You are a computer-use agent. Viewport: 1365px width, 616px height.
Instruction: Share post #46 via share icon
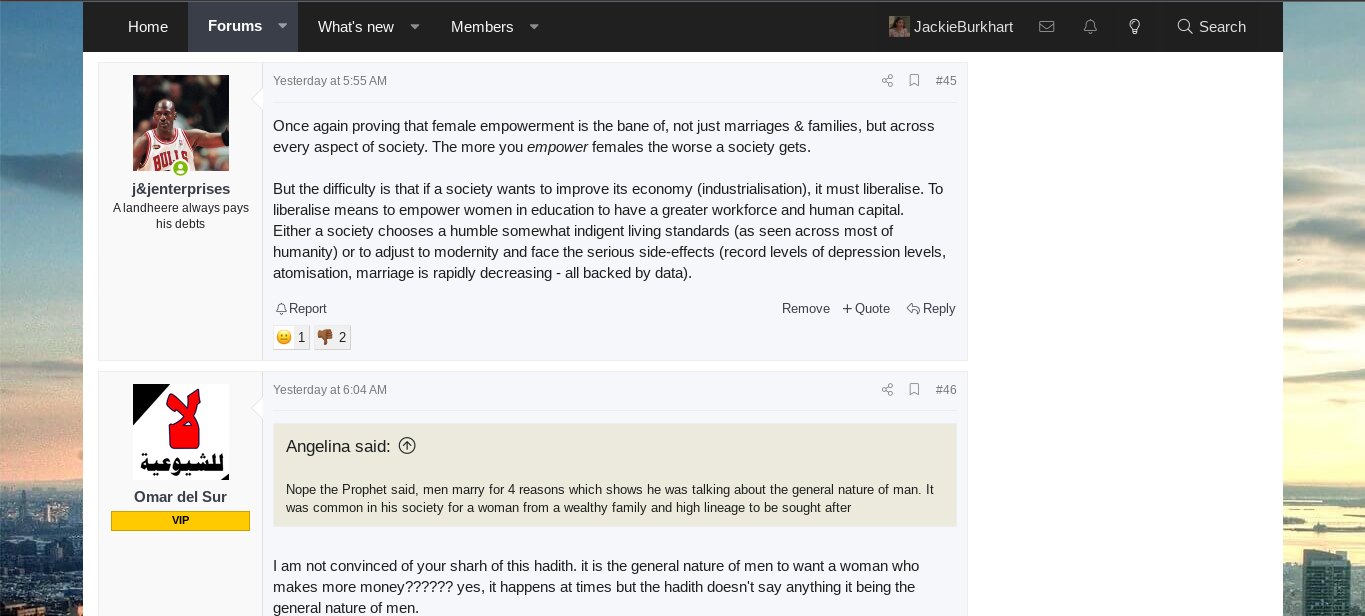pos(887,390)
